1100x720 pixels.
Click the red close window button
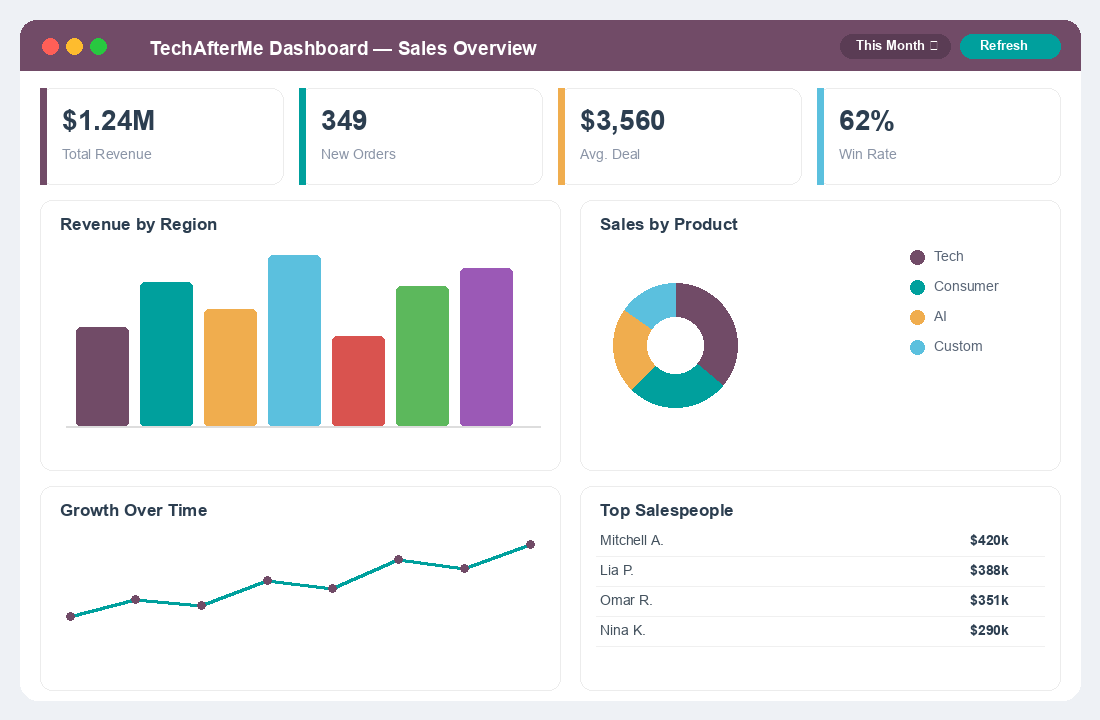pyautogui.click(x=51, y=47)
